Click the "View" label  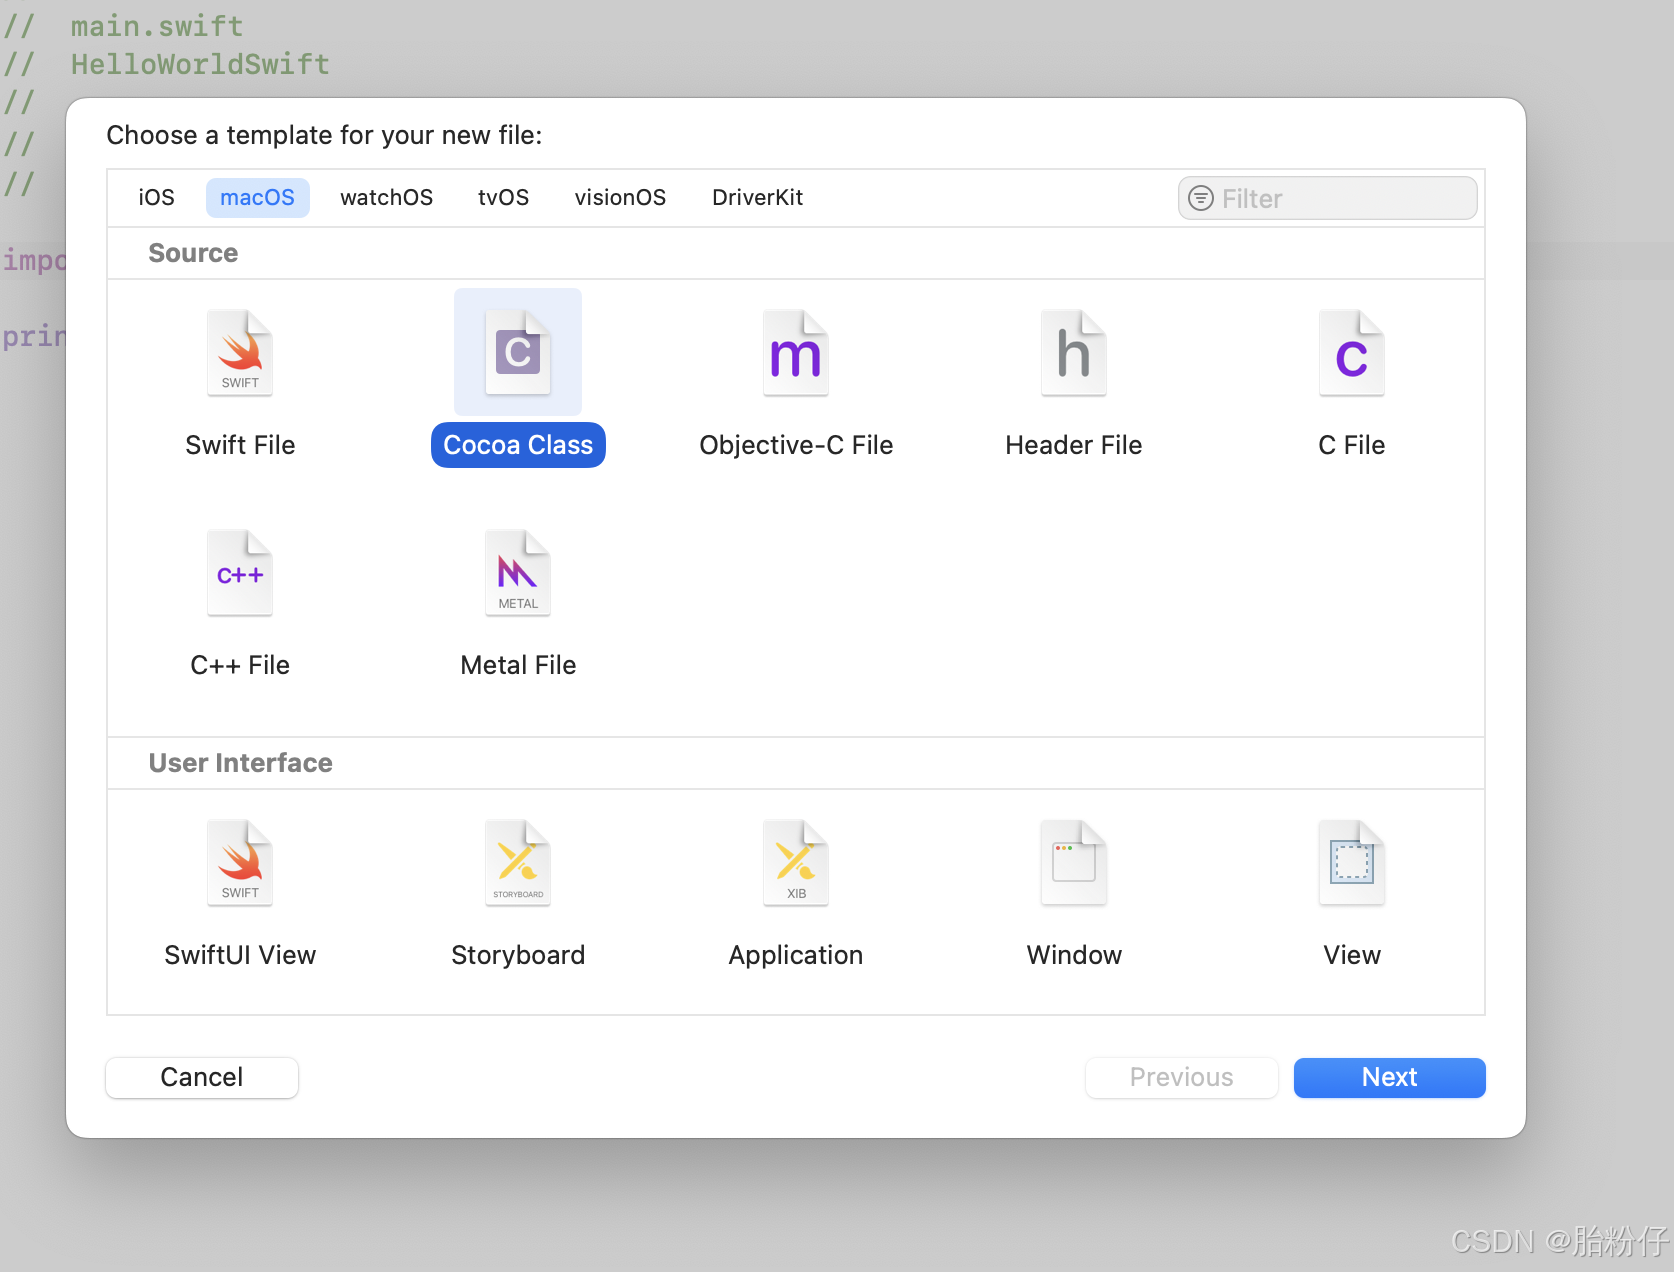pyautogui.click(x=1352, y=955)
